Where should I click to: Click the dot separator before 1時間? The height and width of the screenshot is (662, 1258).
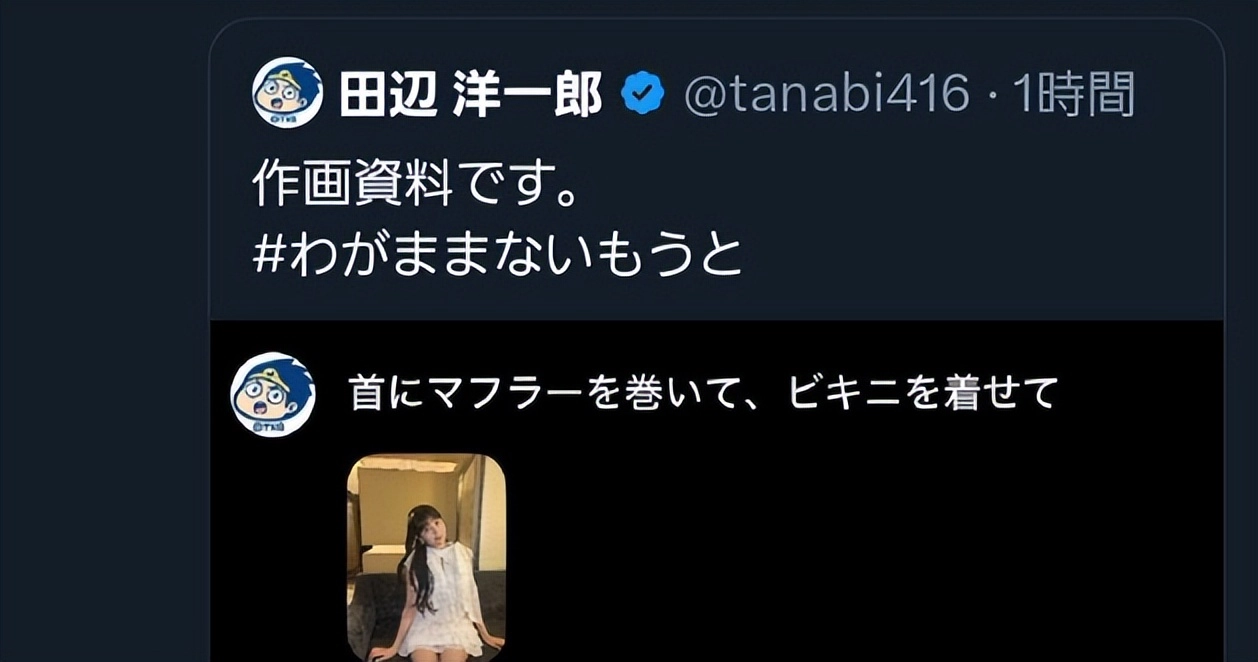coord(991,97)
